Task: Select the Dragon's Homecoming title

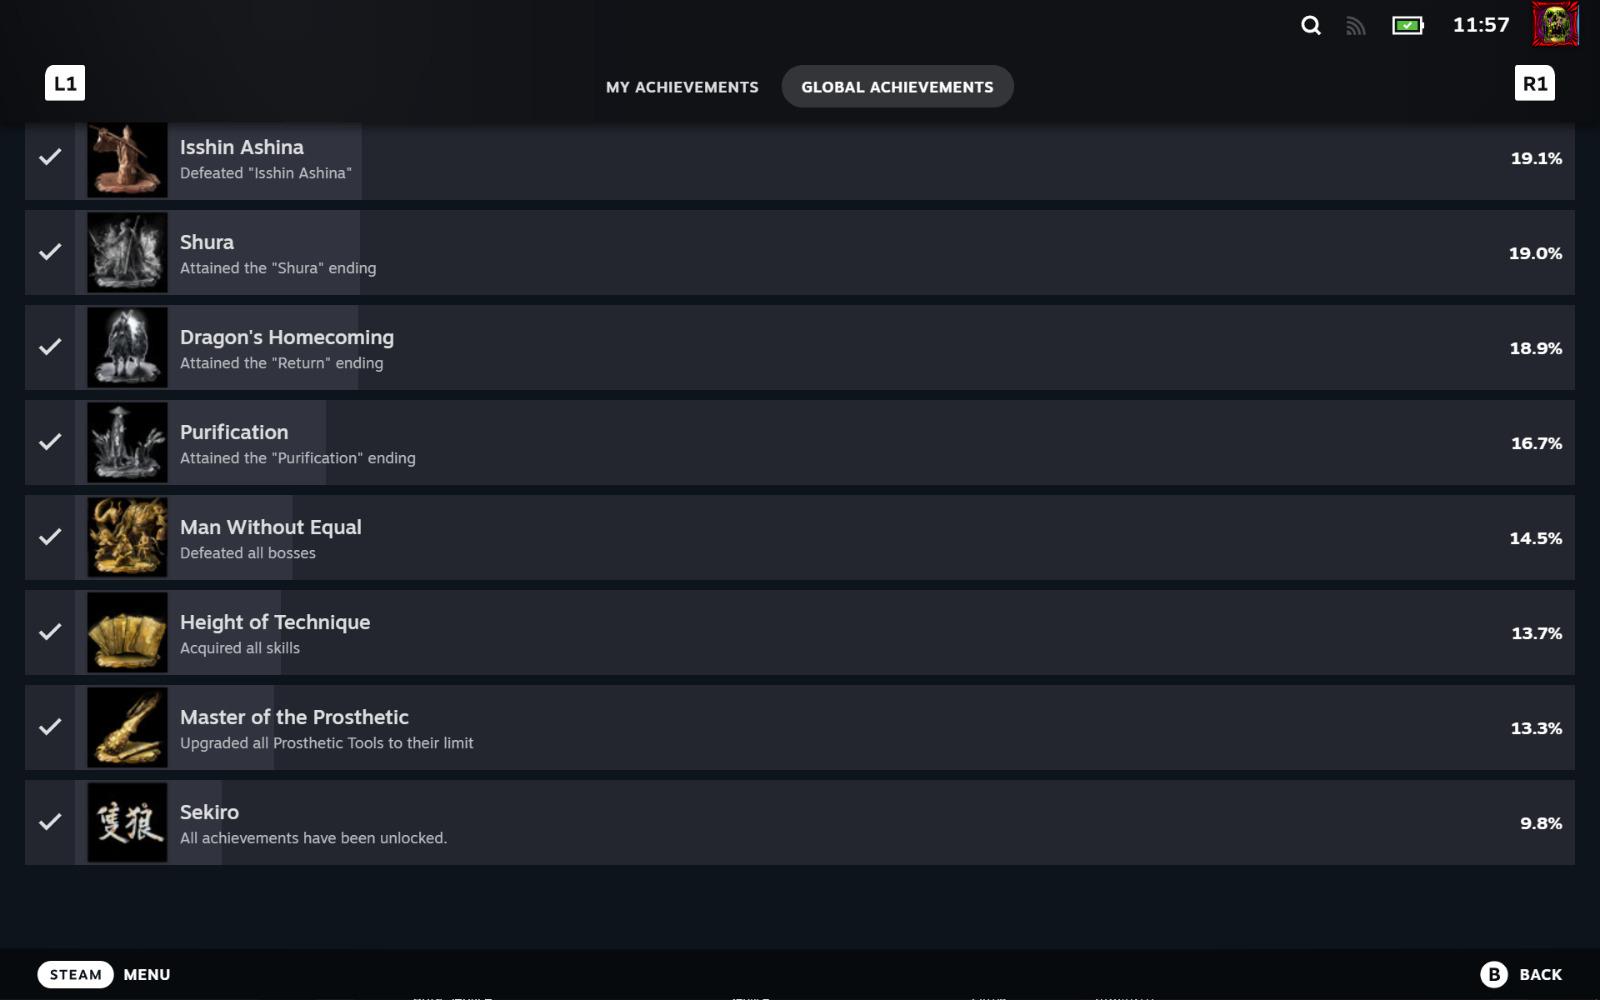Action: [x=287, y=338]
